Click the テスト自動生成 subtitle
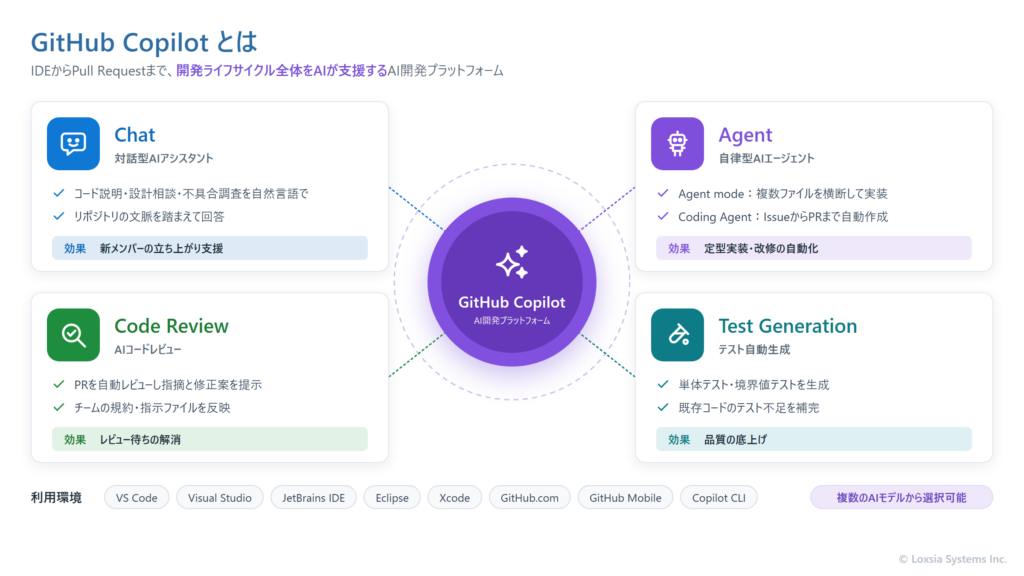 (x=754, y=349)
